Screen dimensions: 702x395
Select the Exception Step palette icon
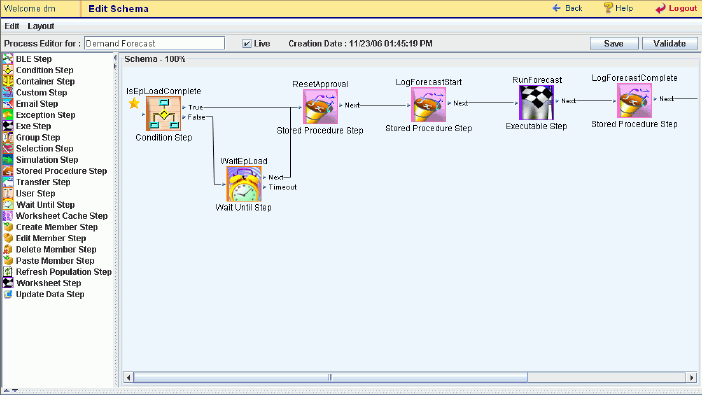coord(8,115)
